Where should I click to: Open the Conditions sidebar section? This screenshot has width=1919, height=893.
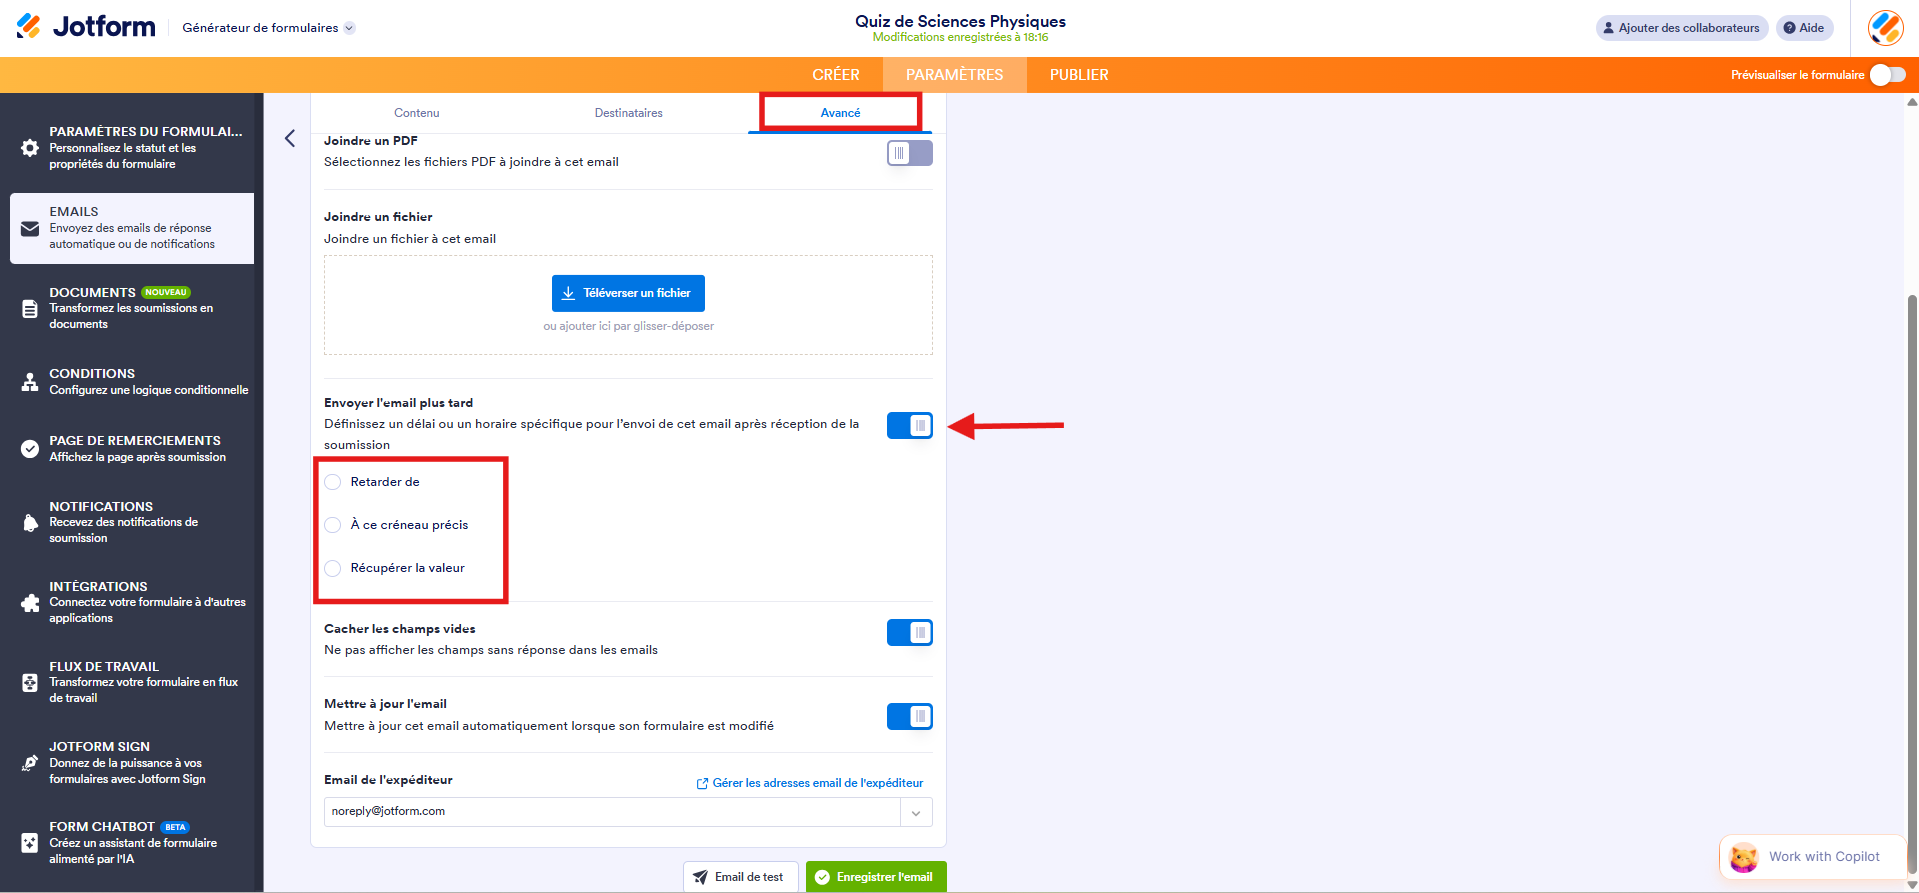click(132, 382)
